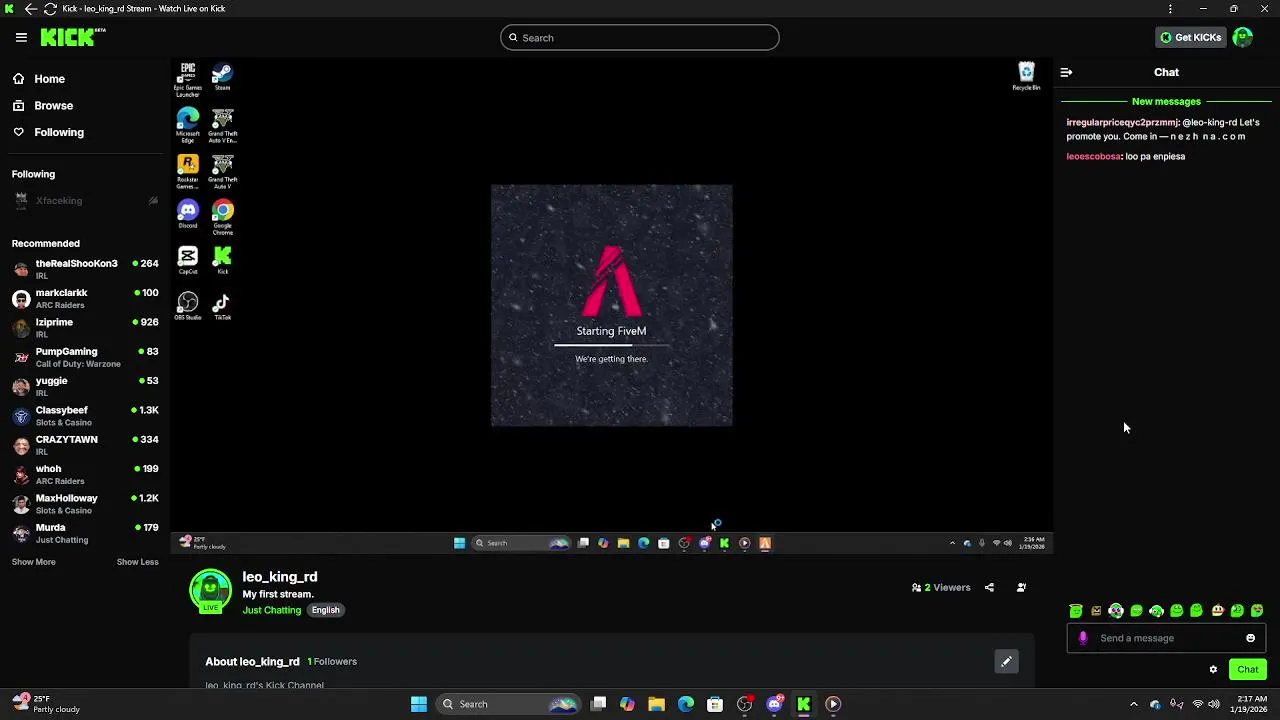
Task: Open Xfaceking followed channel
Action: [85, 201]
